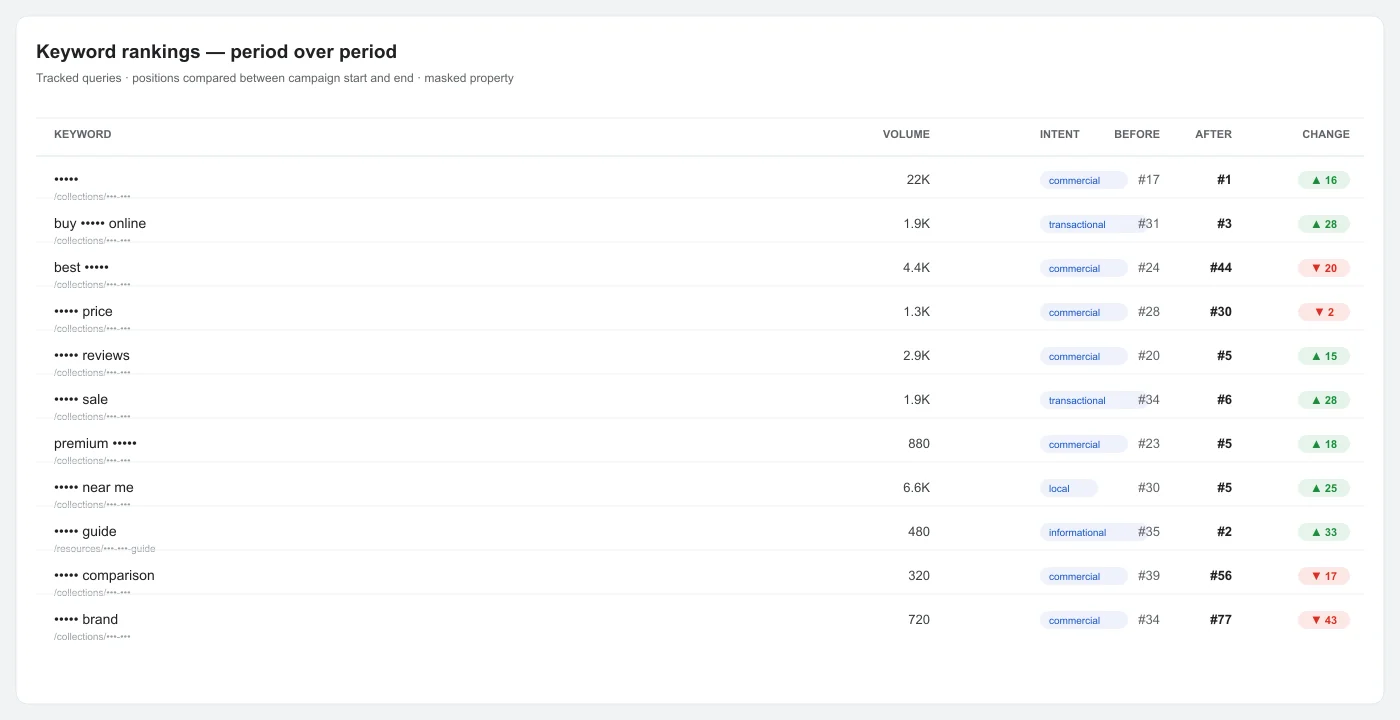Click the 'Tracked queries' subtitle line
1400x720 pixels.
[x=275, y=78]
